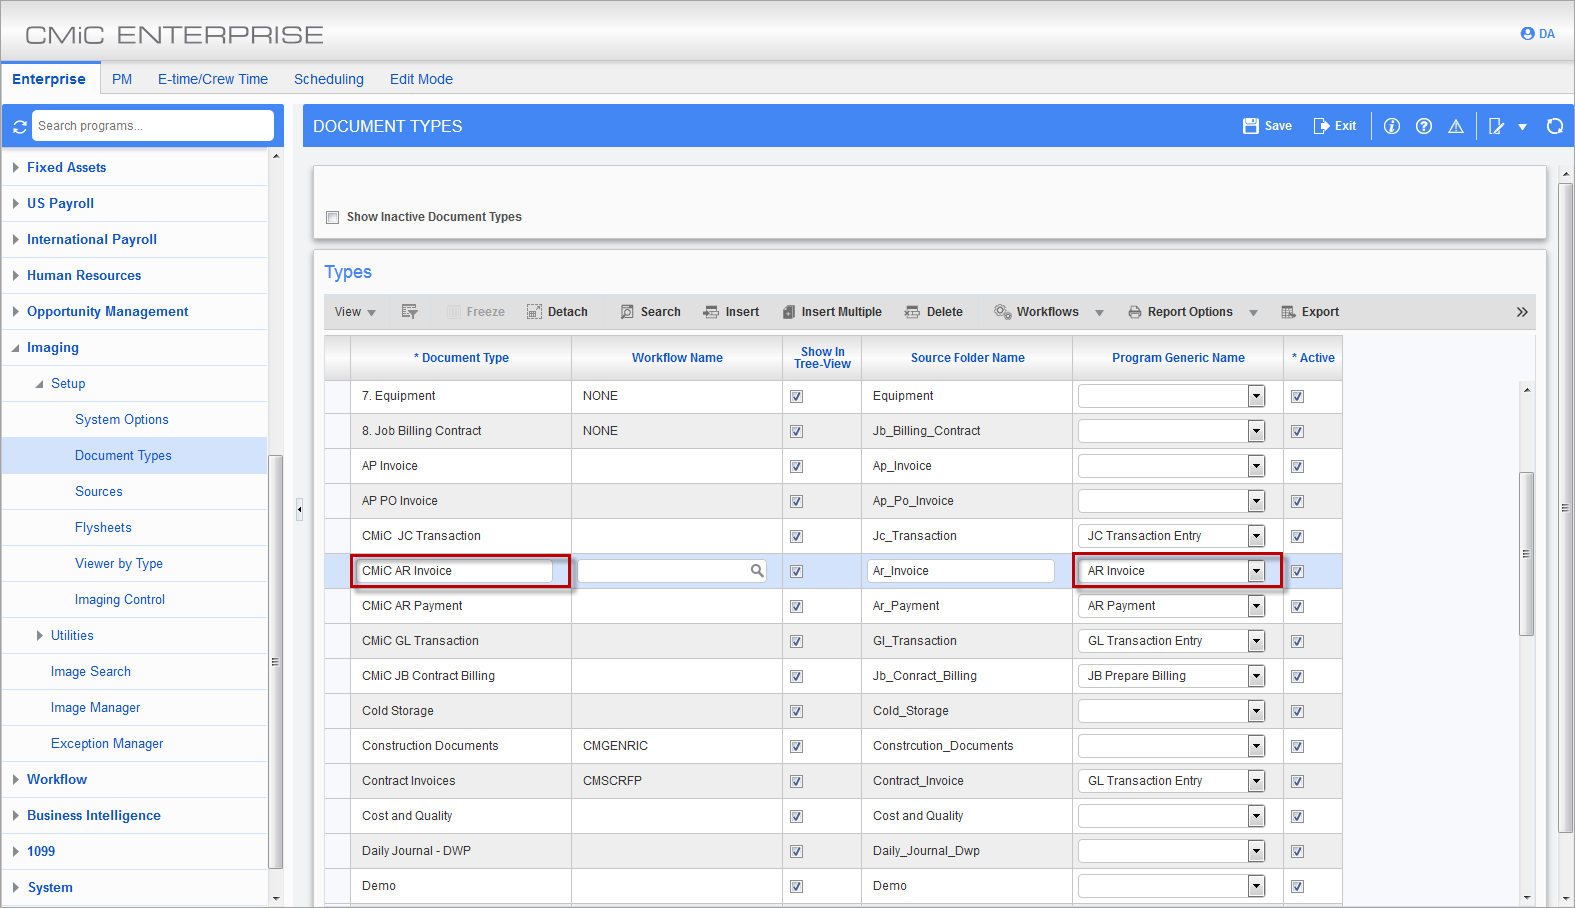
Task: Switch to the E-time/Crew Time tab
Action: click(x=213, y=79)
